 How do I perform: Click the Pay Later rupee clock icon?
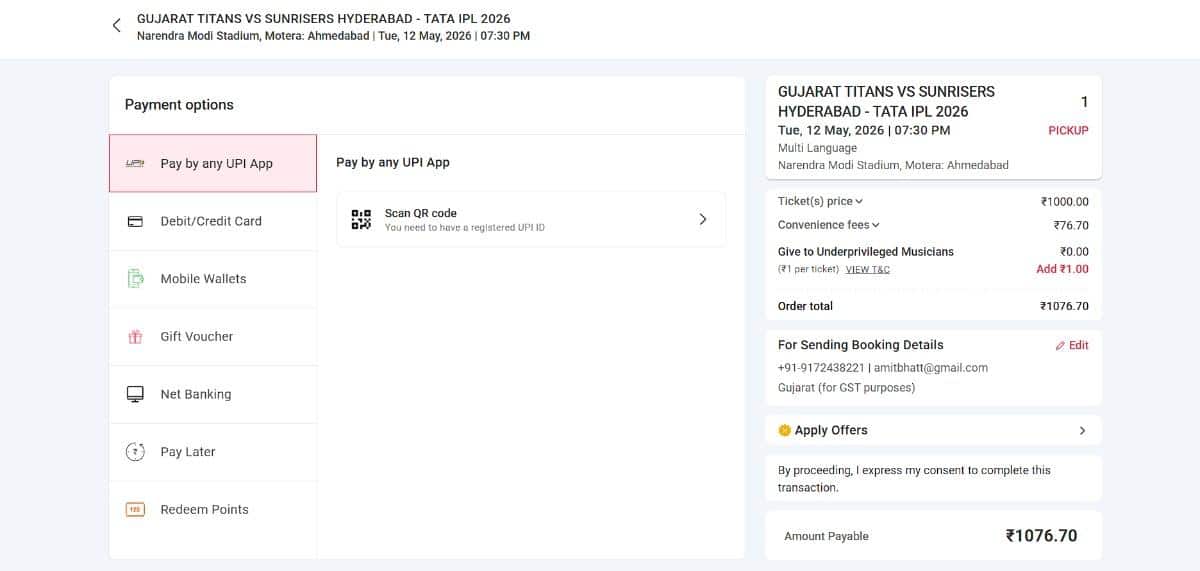point(135,452)
